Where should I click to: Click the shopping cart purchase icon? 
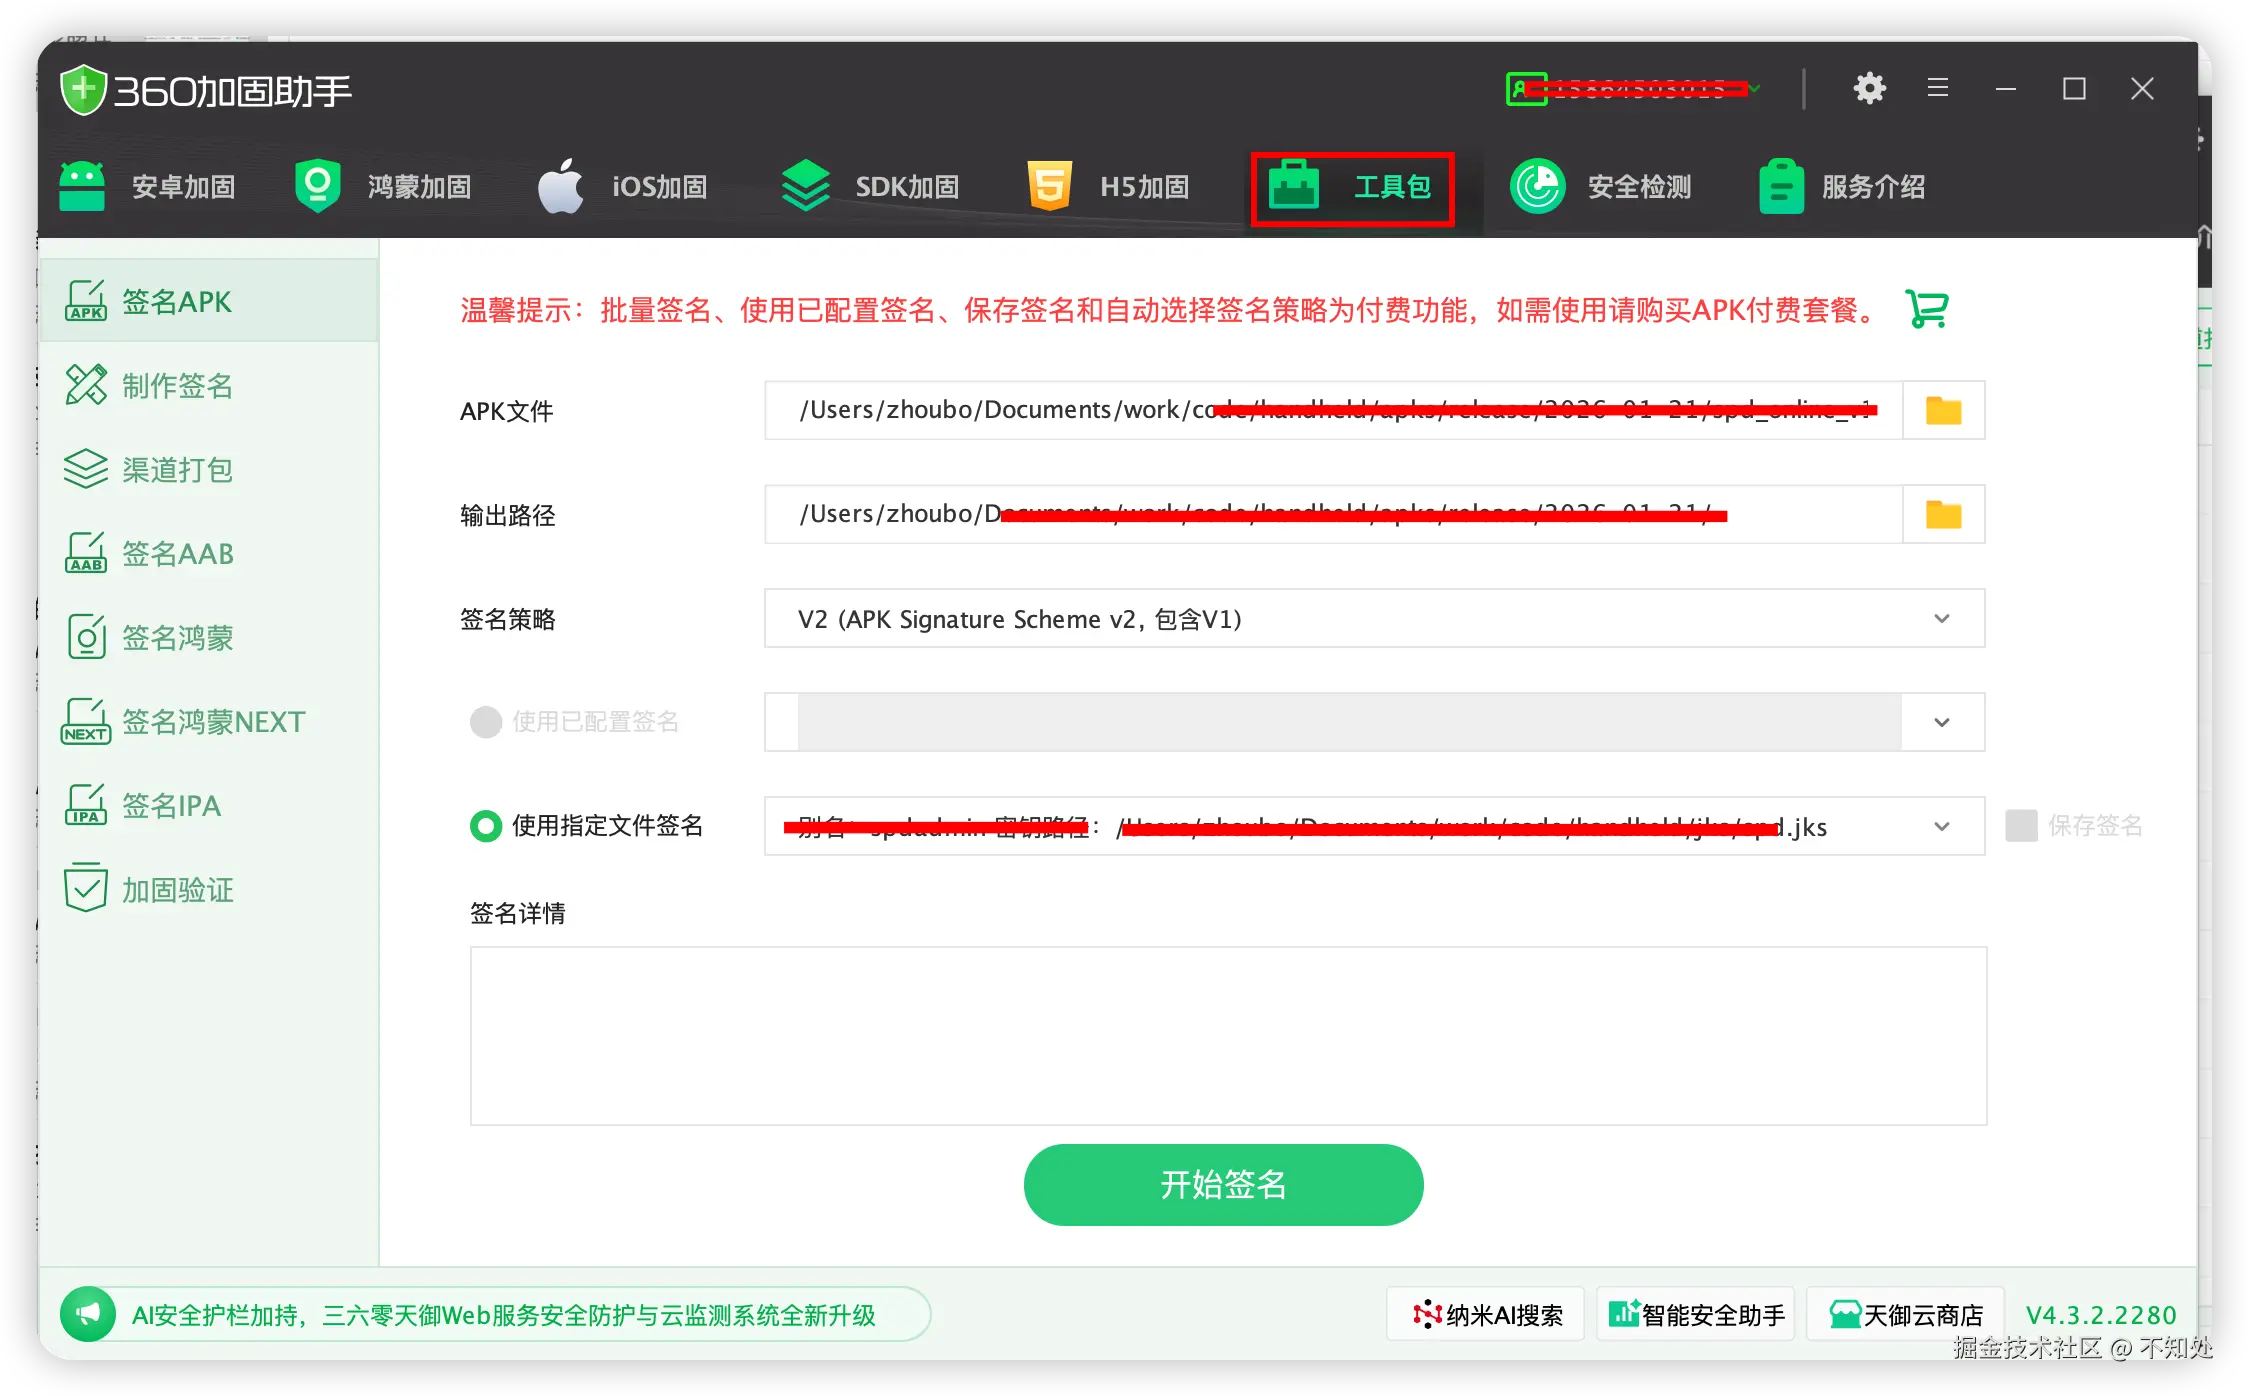(1927, 309)
